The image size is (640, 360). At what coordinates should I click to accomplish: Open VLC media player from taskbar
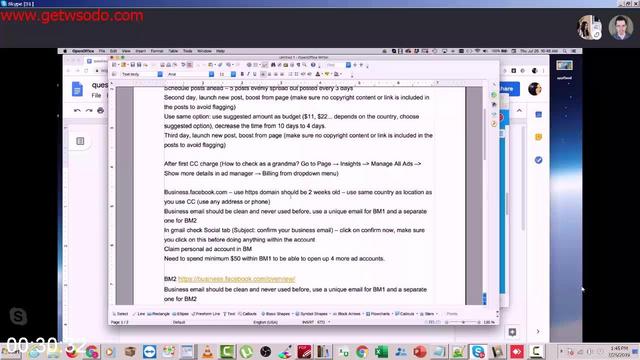(208, 351)
